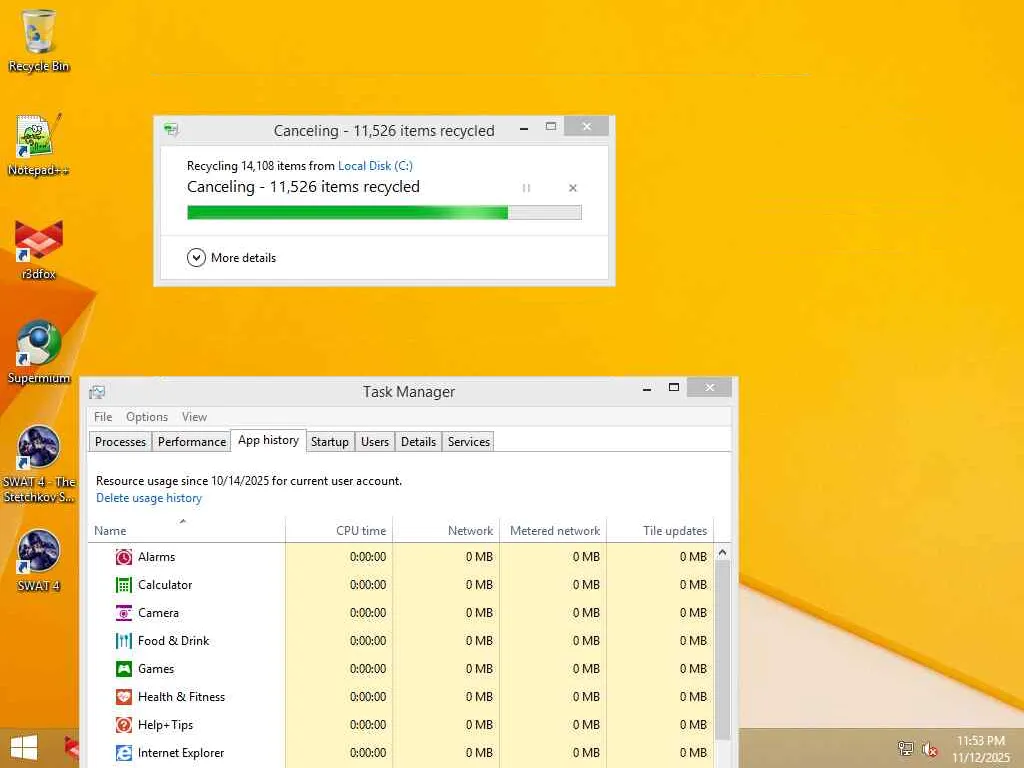Select the Health & Fitness row name
The width and height of the screenshot is (1024, 768).
coord(182,697)
